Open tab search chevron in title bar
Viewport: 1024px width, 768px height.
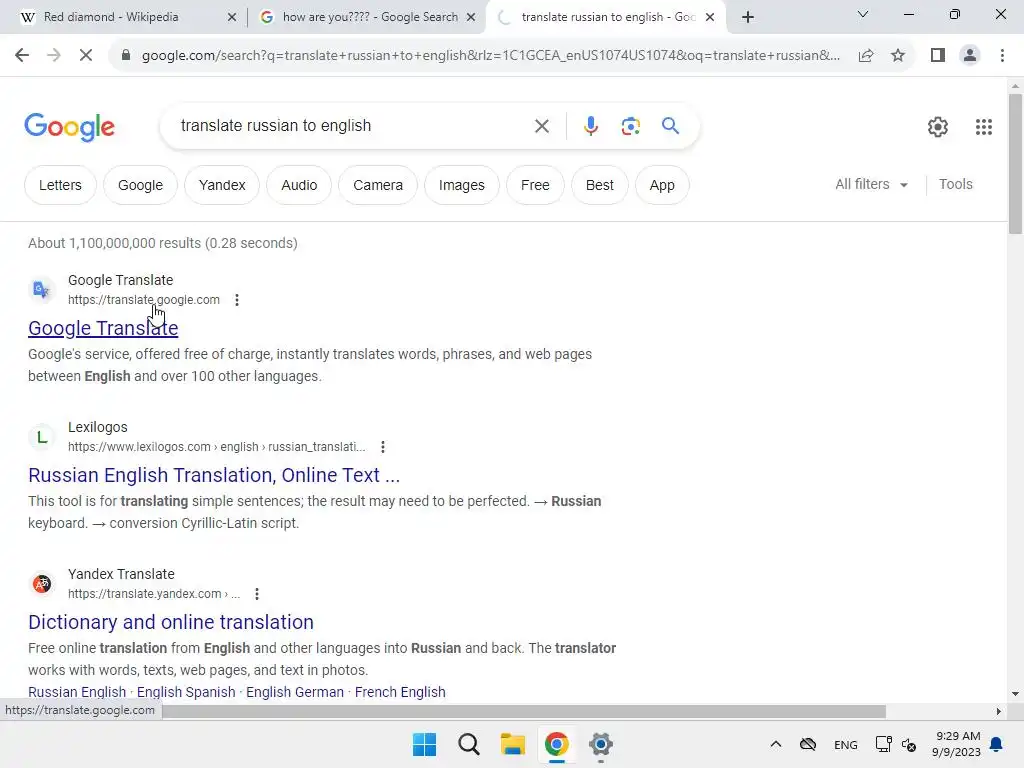click(863, 14)
